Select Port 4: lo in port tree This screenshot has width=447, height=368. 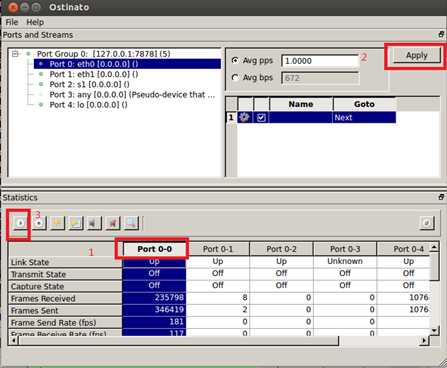click(88, 105)
